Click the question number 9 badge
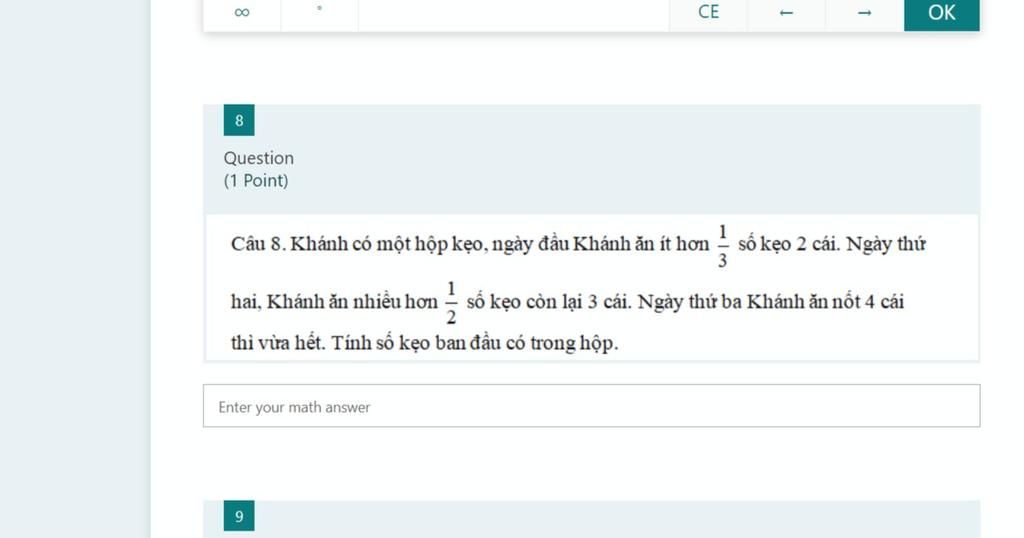The image size is (1024, 538). [x=239, y=516]
